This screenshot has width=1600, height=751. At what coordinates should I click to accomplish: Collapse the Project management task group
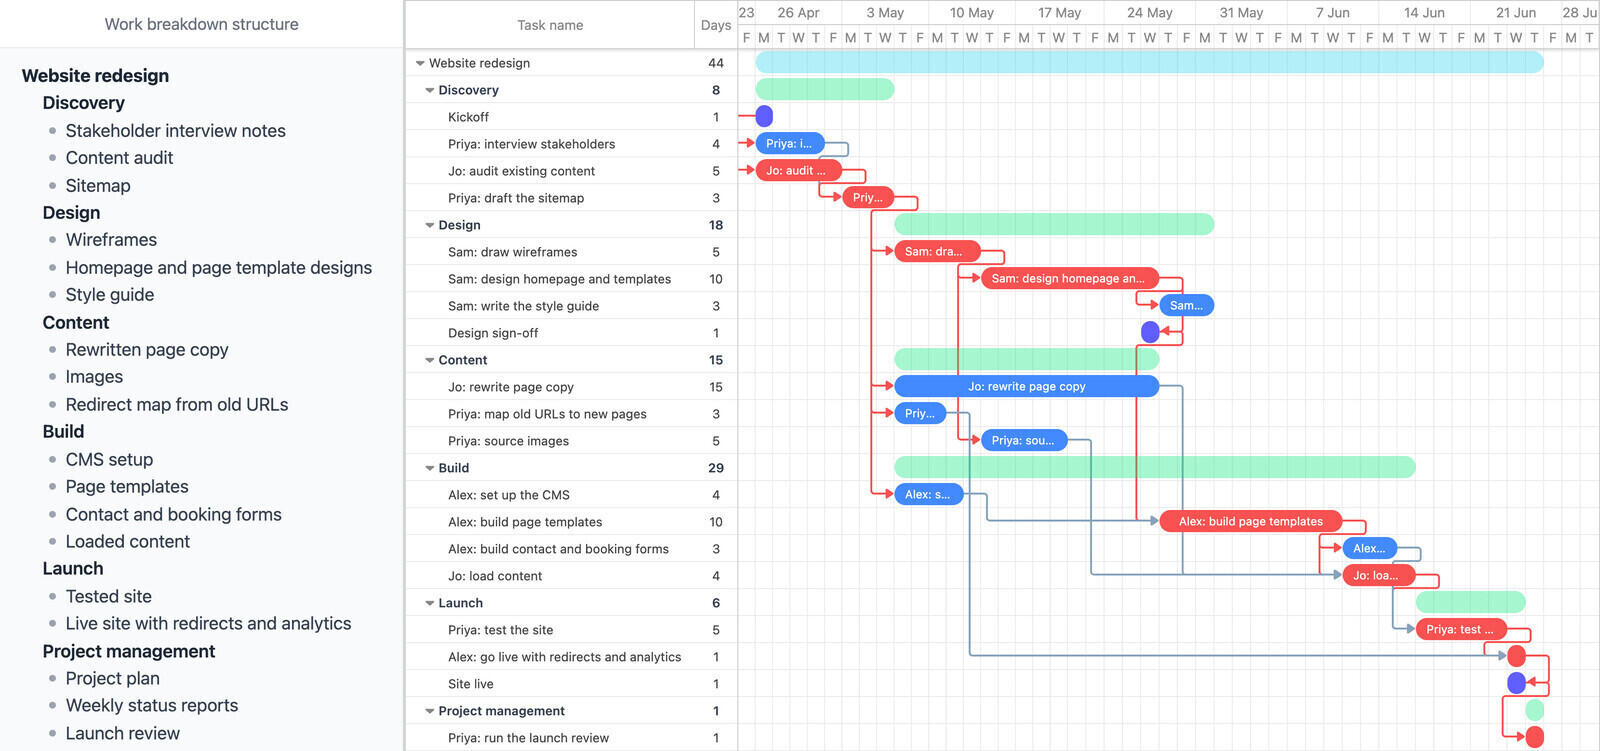tap(430, 711)
